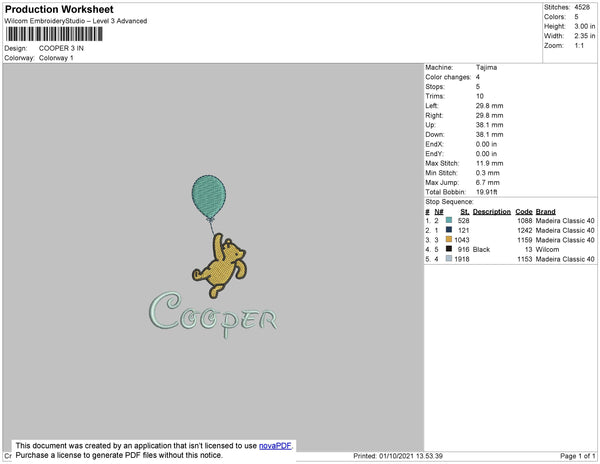Click the "Color changes:" label
The width and height of the screenshot is (600, 464).
click(x=448, y=77)
